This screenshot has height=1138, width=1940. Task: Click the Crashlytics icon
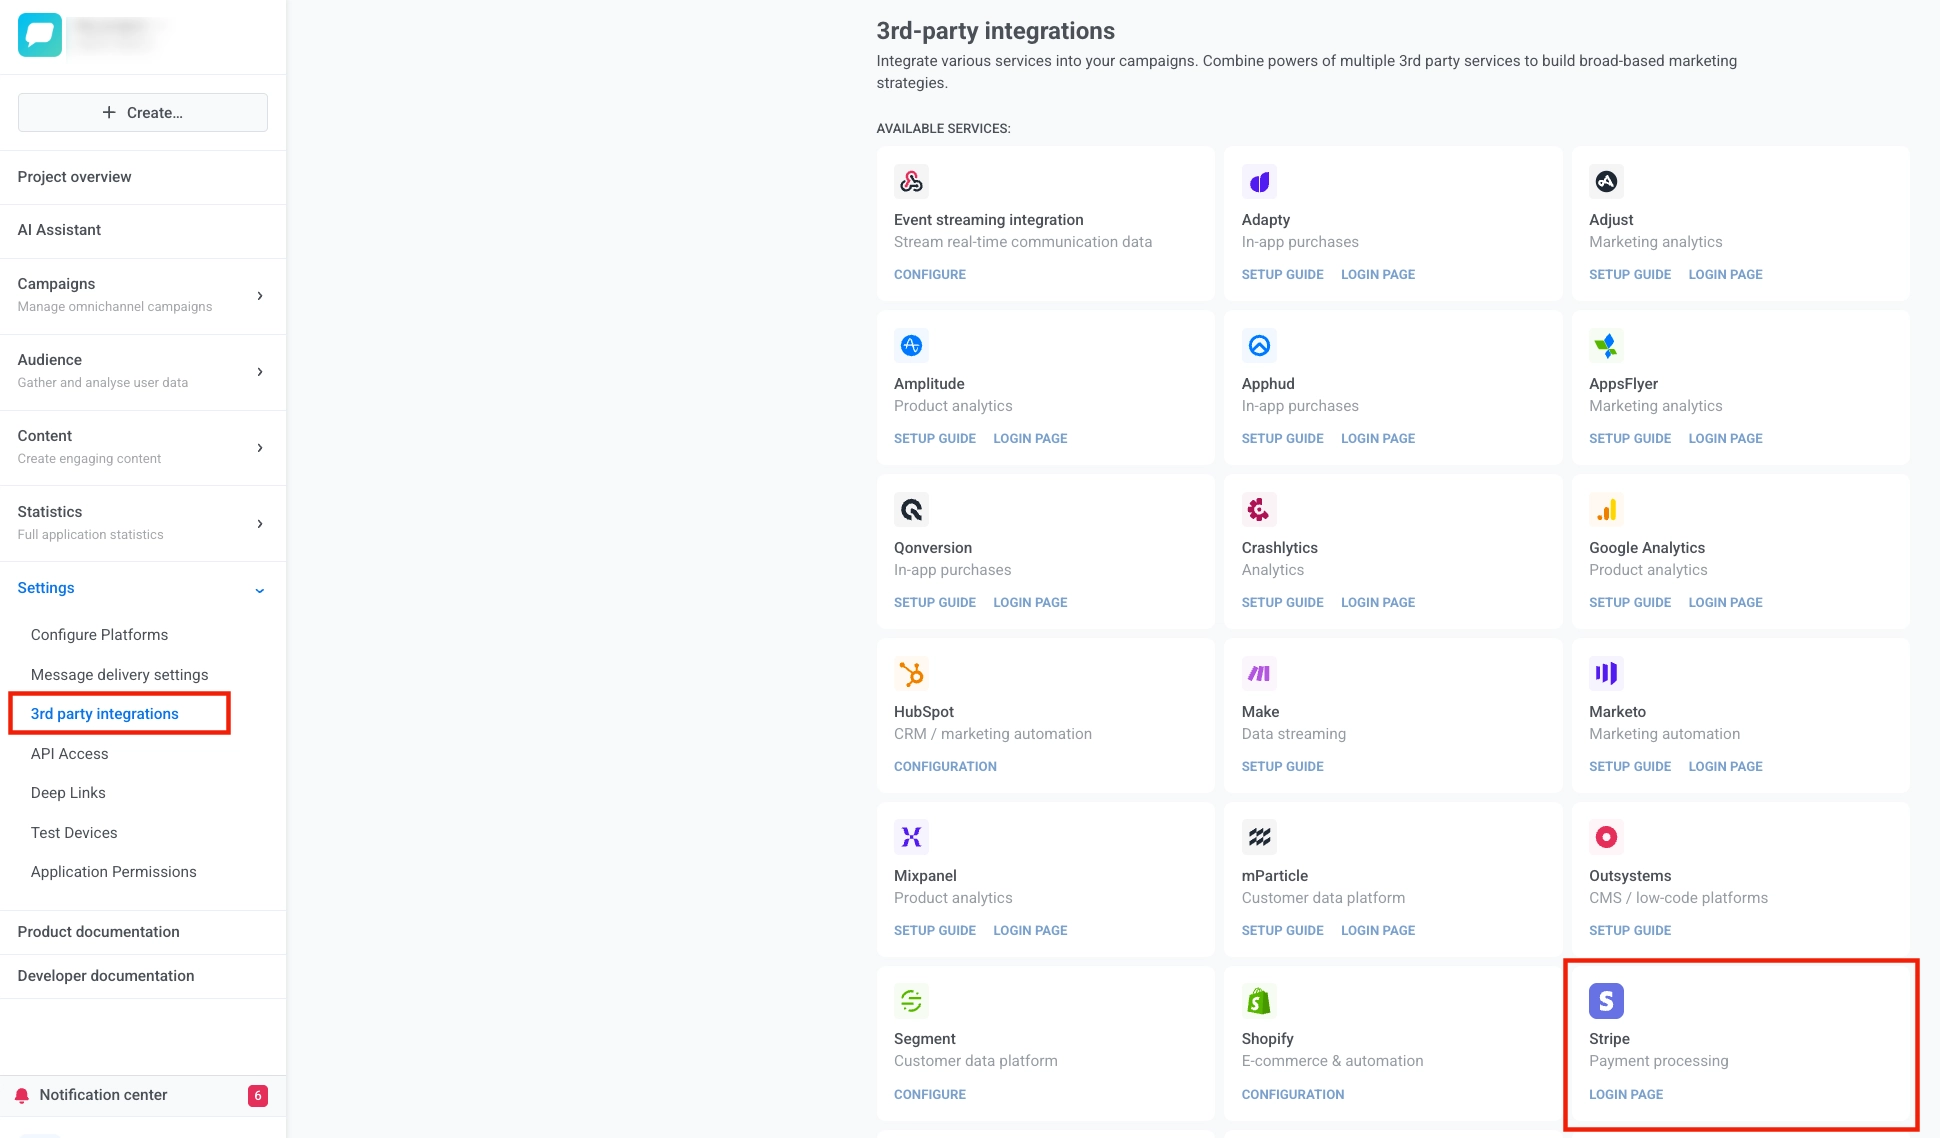pos(1259,509)
